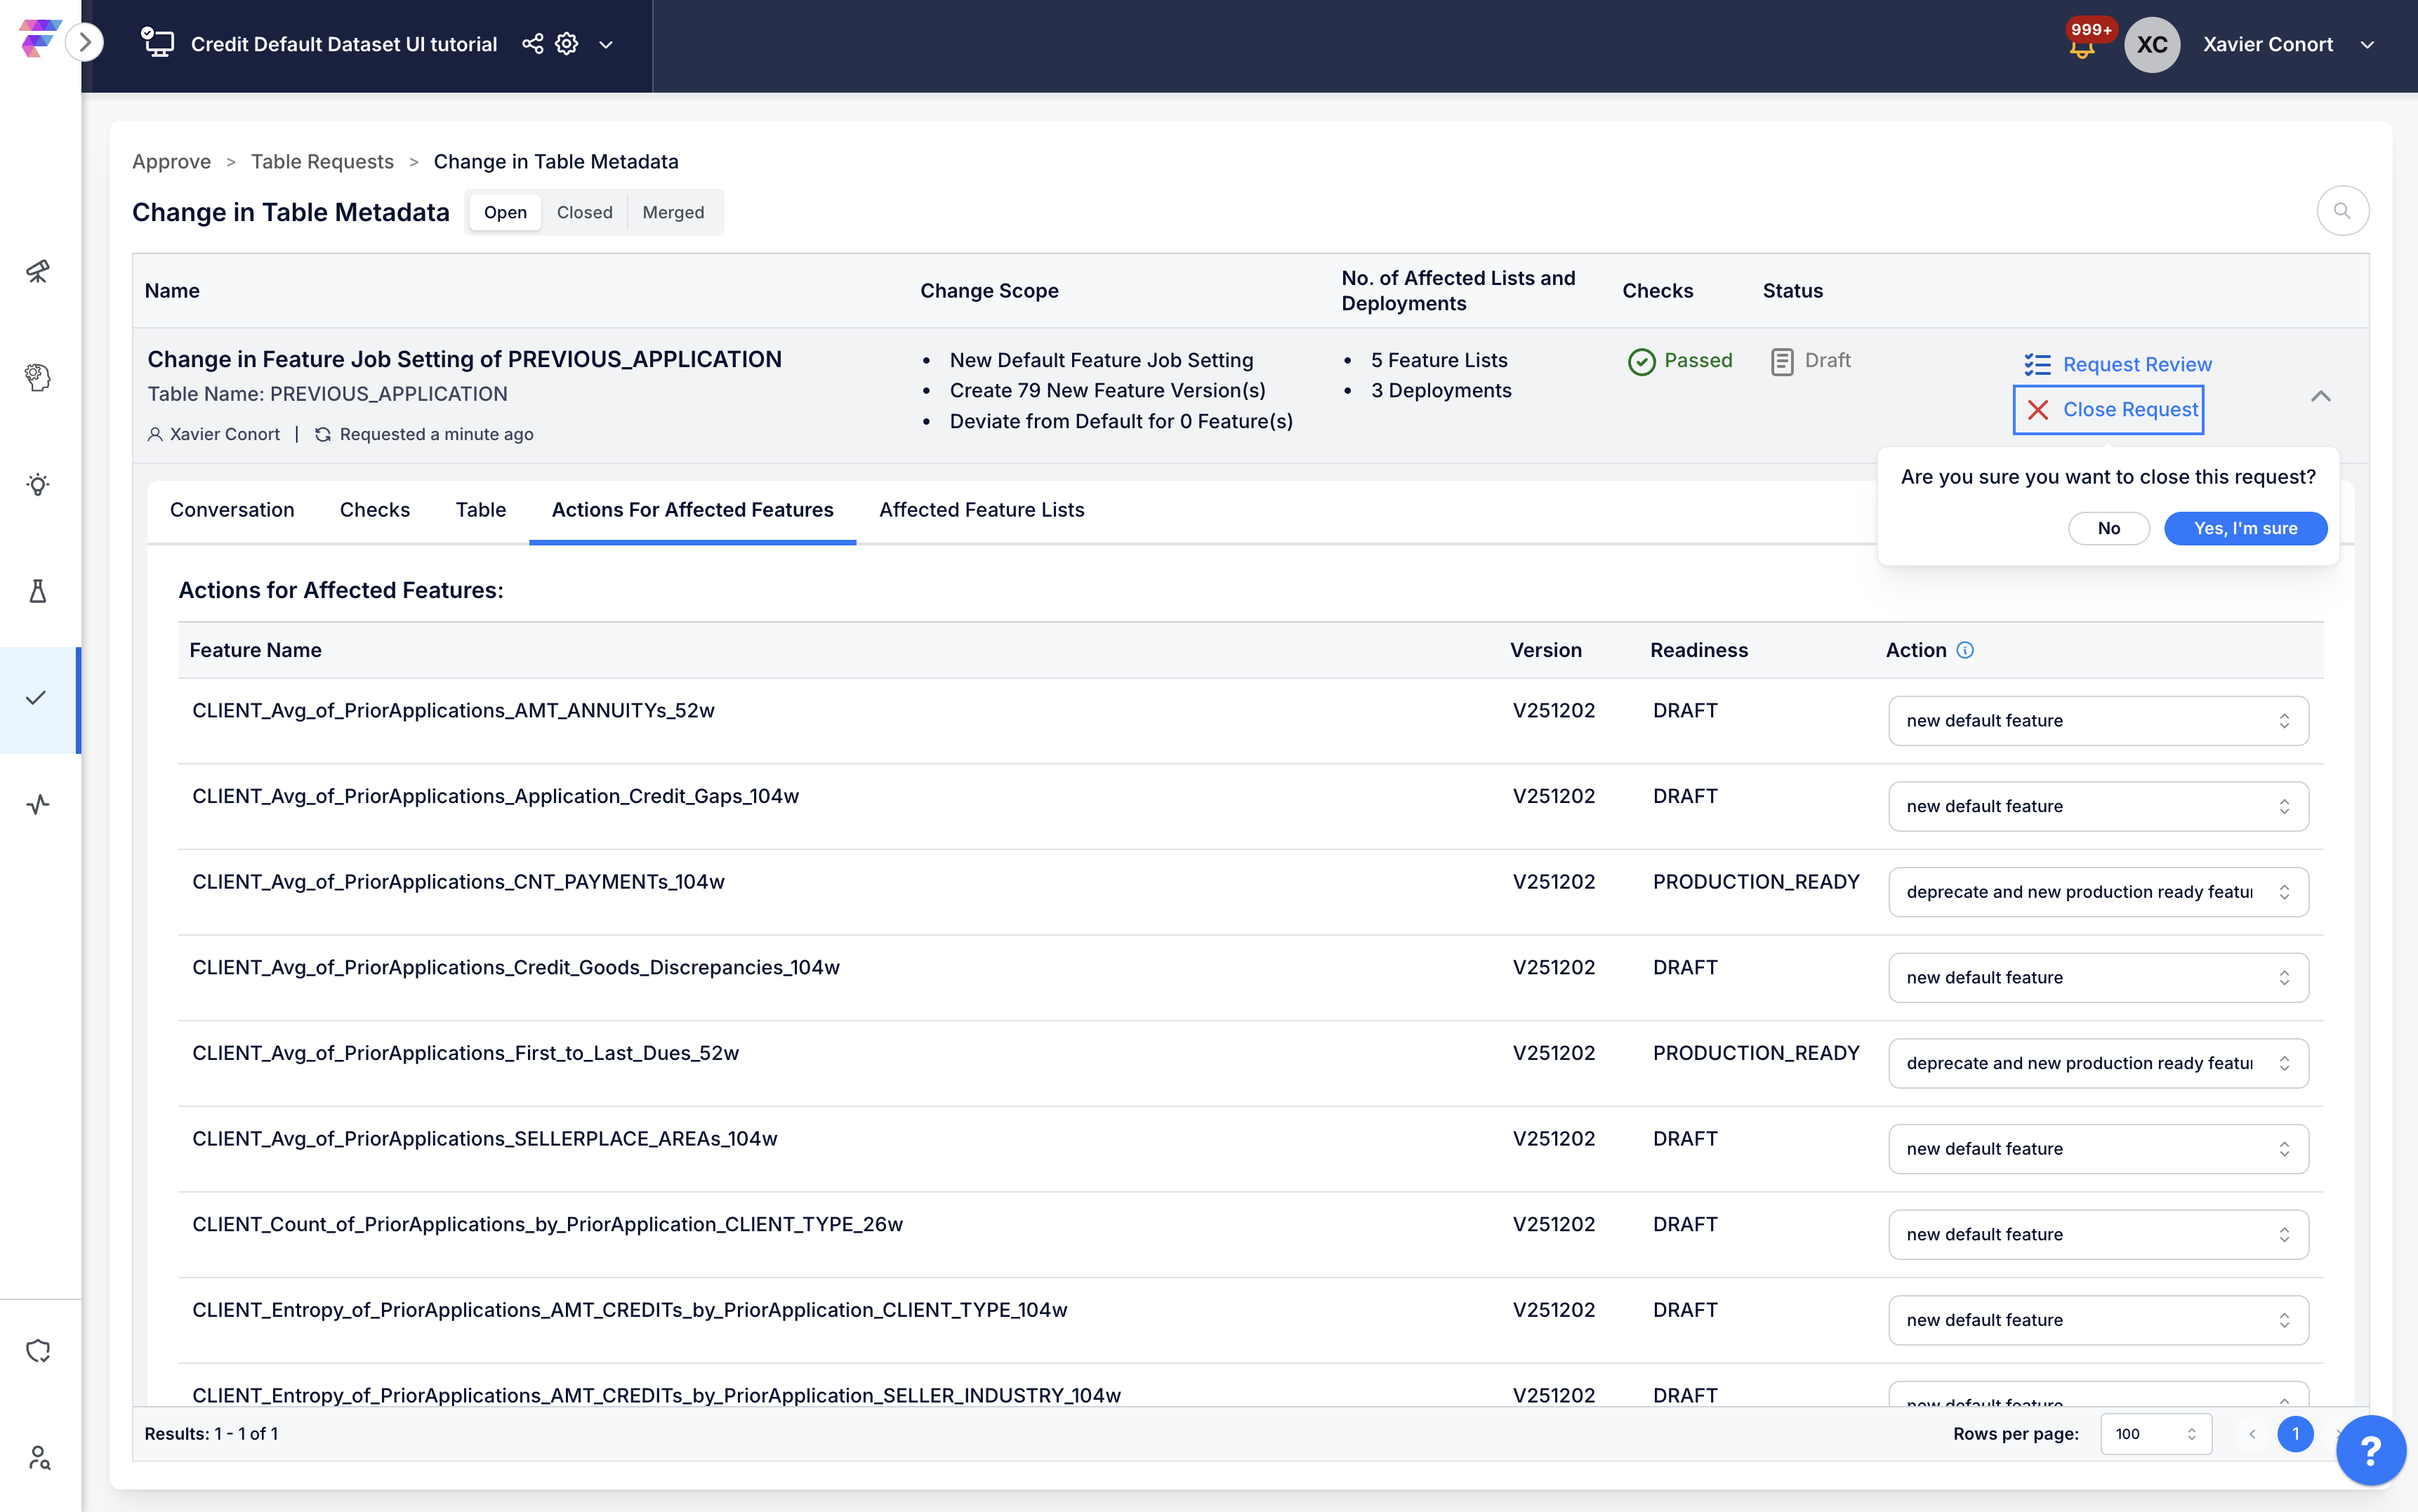Switch to the Affected Feature Lists tab

[x=981, y=510]
